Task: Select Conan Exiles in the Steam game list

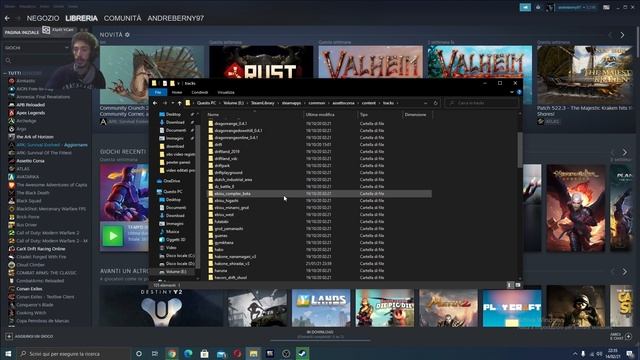Action: pos(29,289)
